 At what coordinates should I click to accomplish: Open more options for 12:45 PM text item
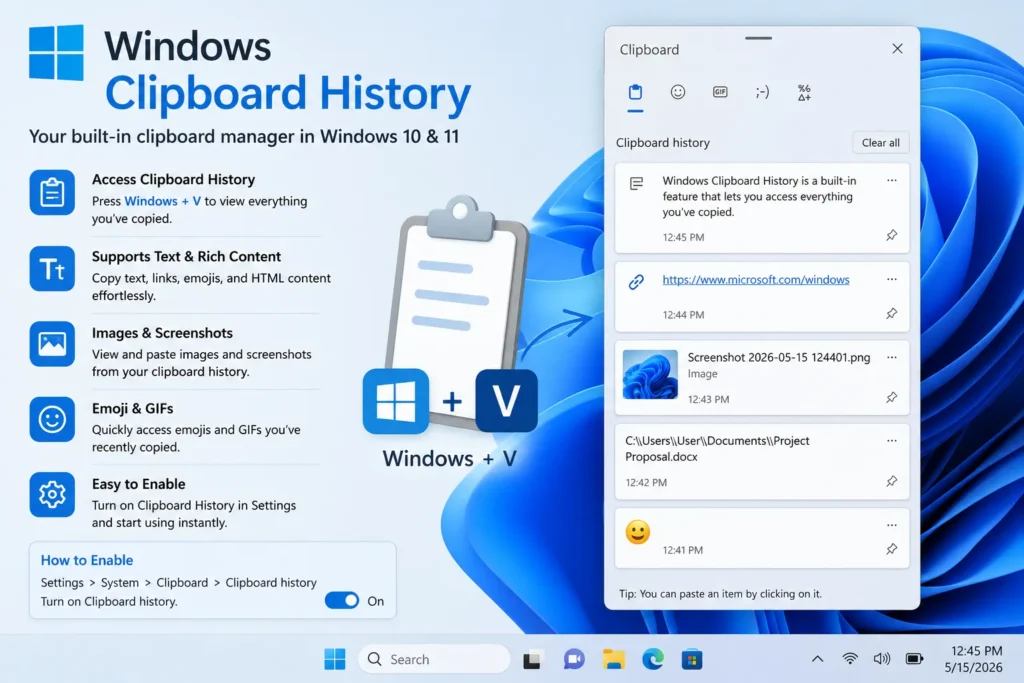pos(891,180)
